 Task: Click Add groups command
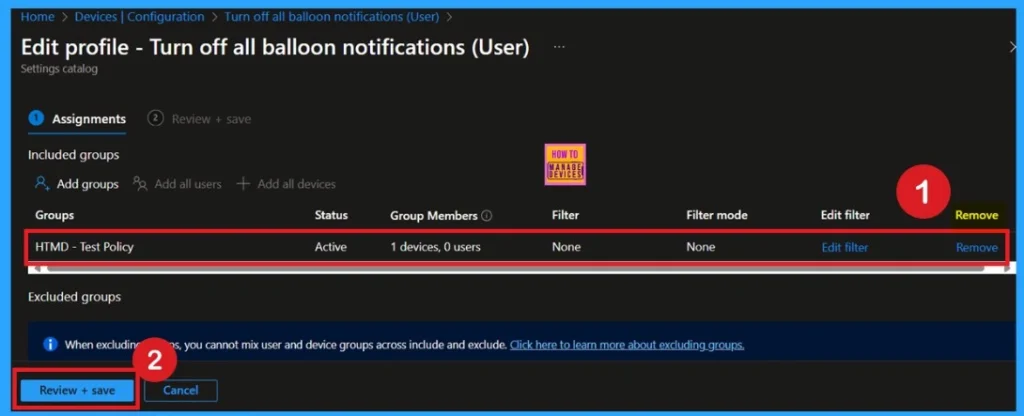[88, 184]
